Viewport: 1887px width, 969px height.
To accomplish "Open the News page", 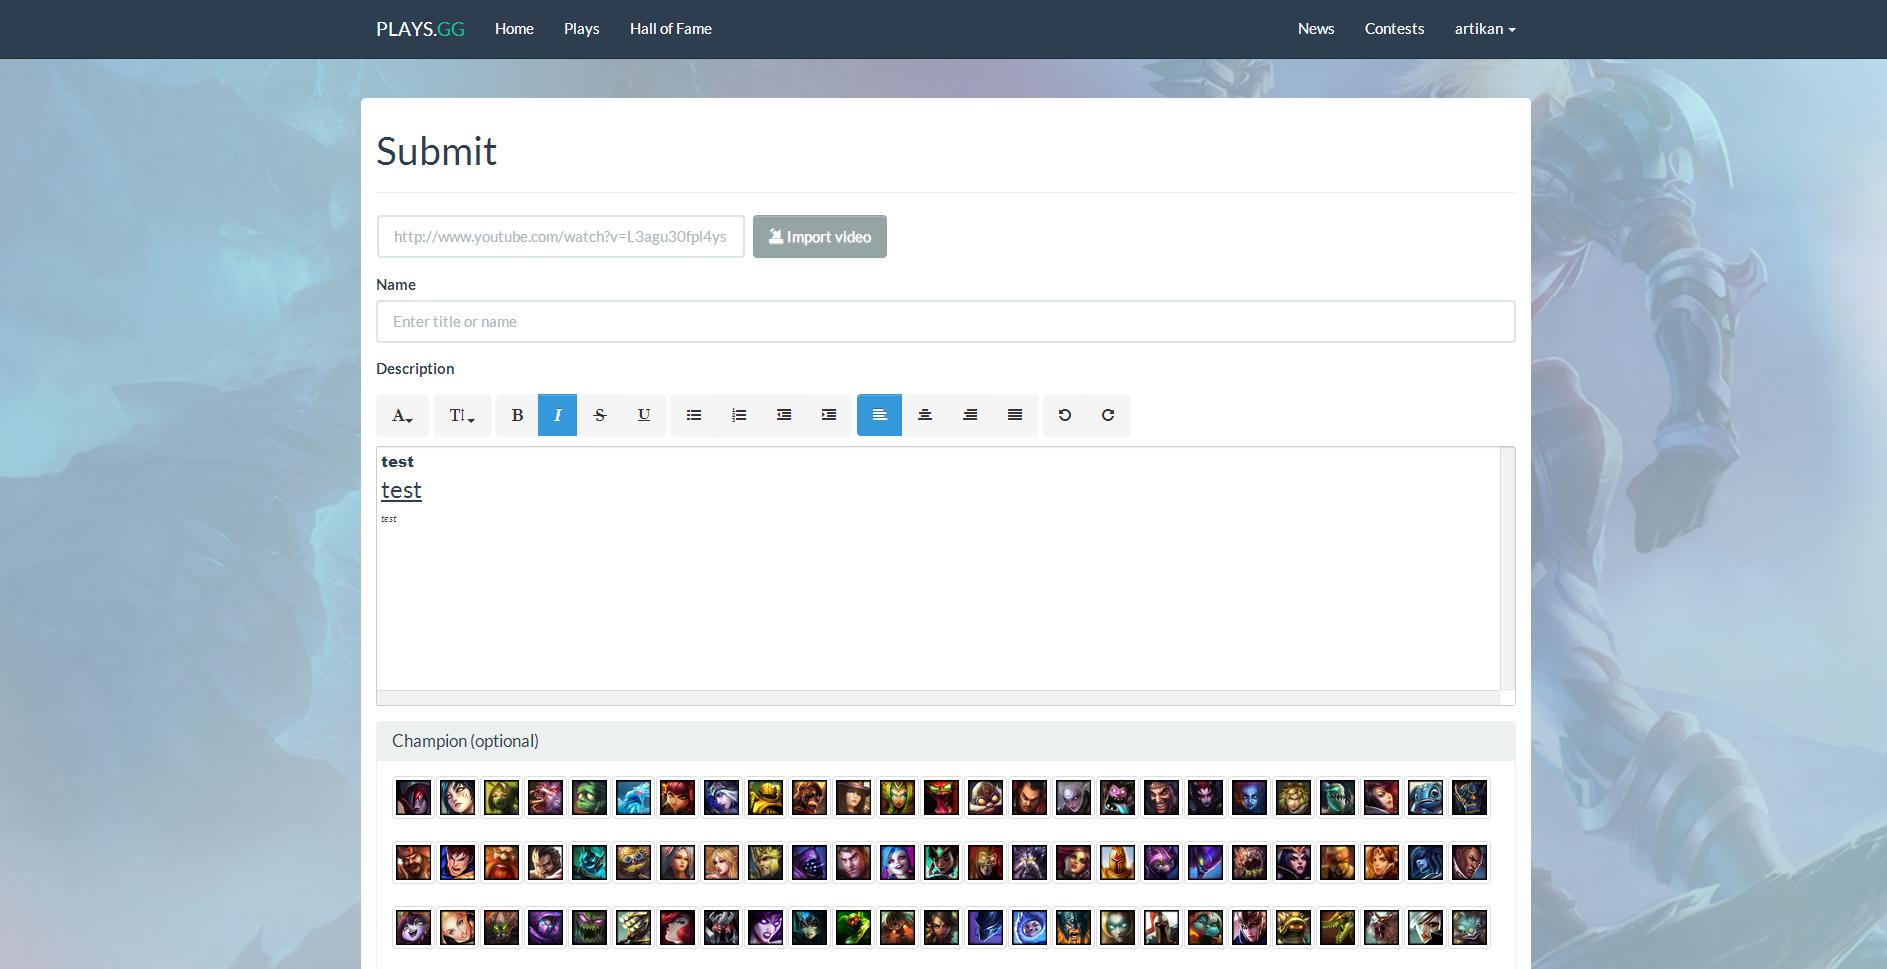I will click(1316, 29).
